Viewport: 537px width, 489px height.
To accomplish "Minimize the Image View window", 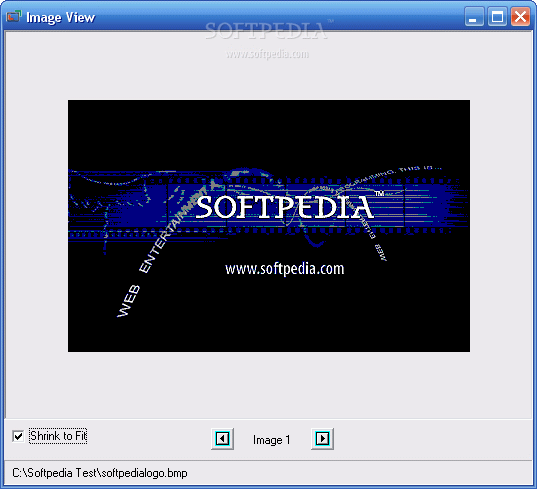I will click(x=474, y=16).
